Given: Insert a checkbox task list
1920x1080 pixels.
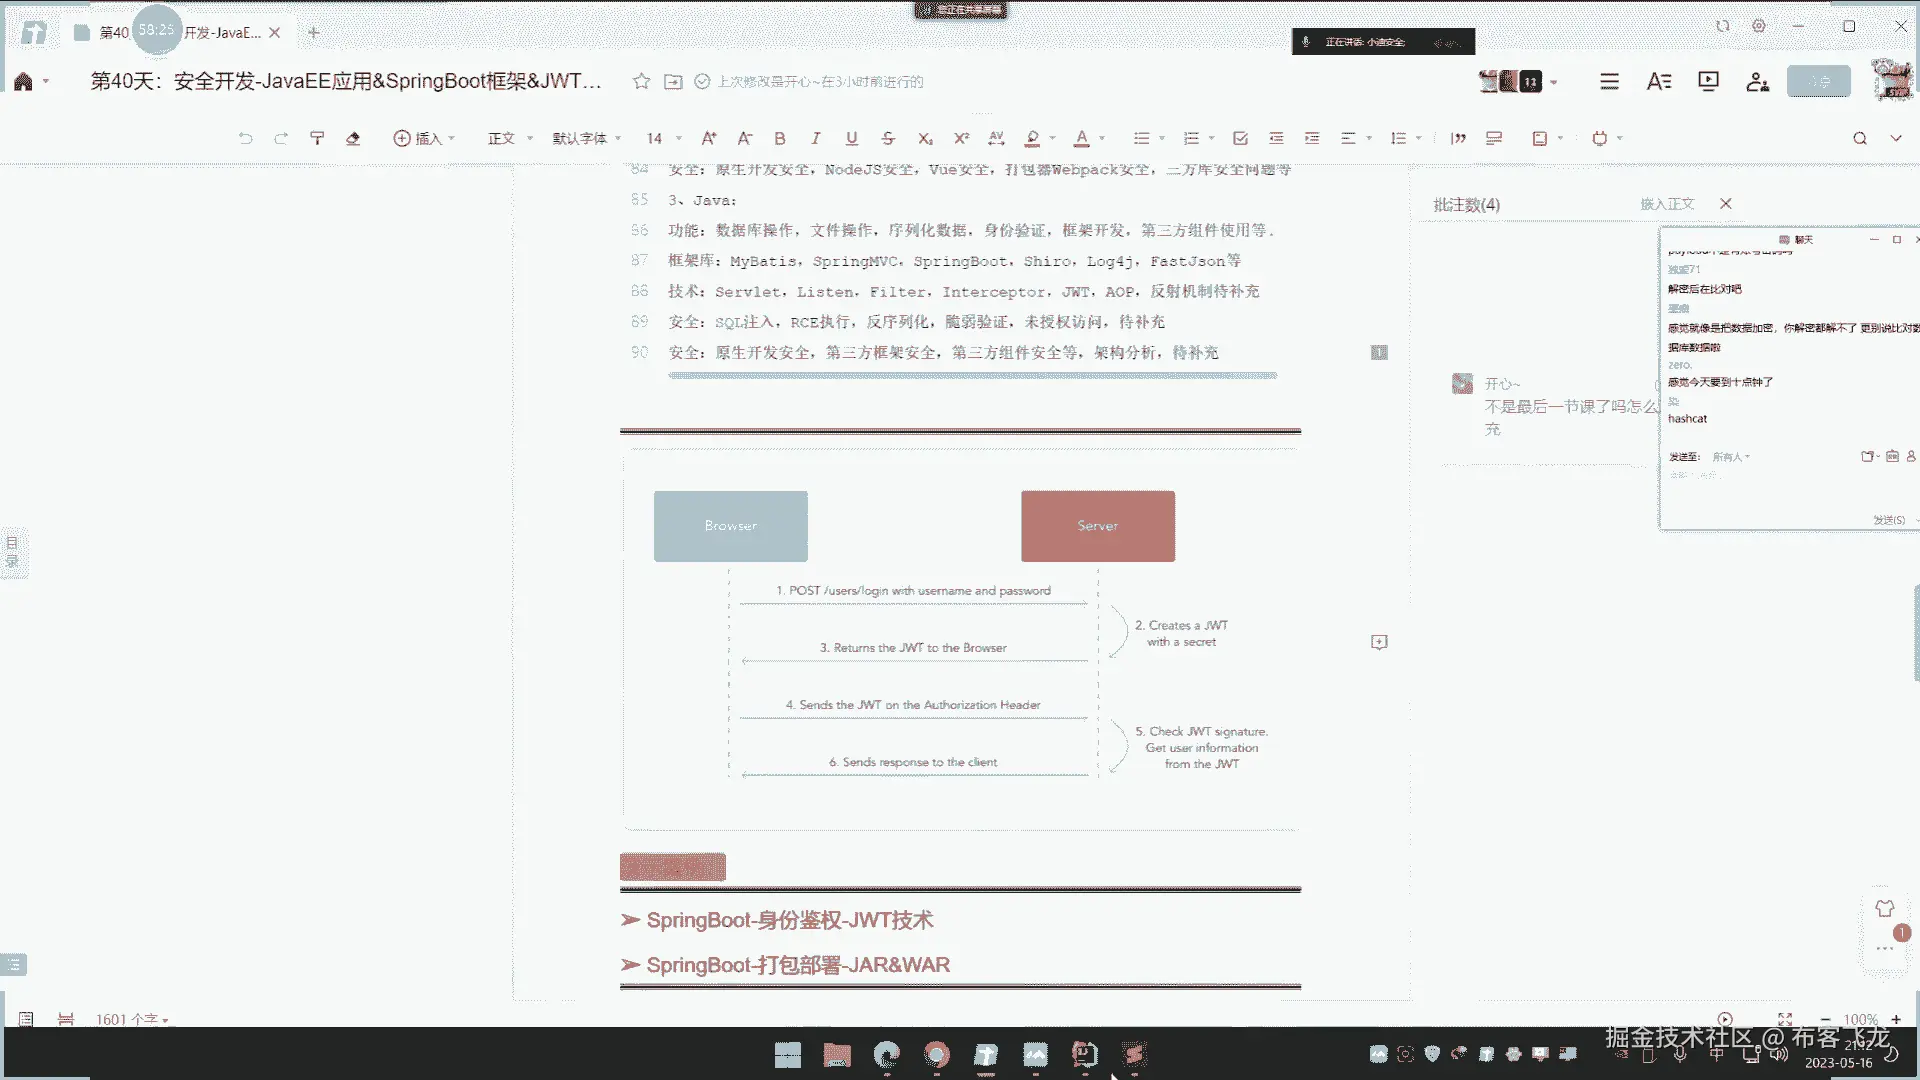Looking at the screenshot, I should (x=1240, y=138).
